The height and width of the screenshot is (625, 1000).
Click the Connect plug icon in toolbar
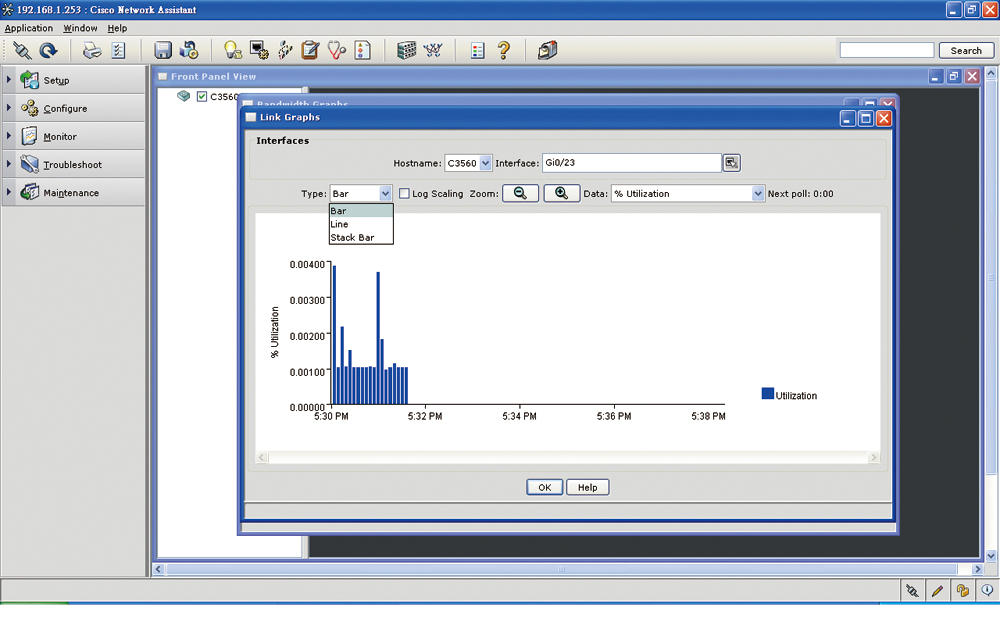22,50
